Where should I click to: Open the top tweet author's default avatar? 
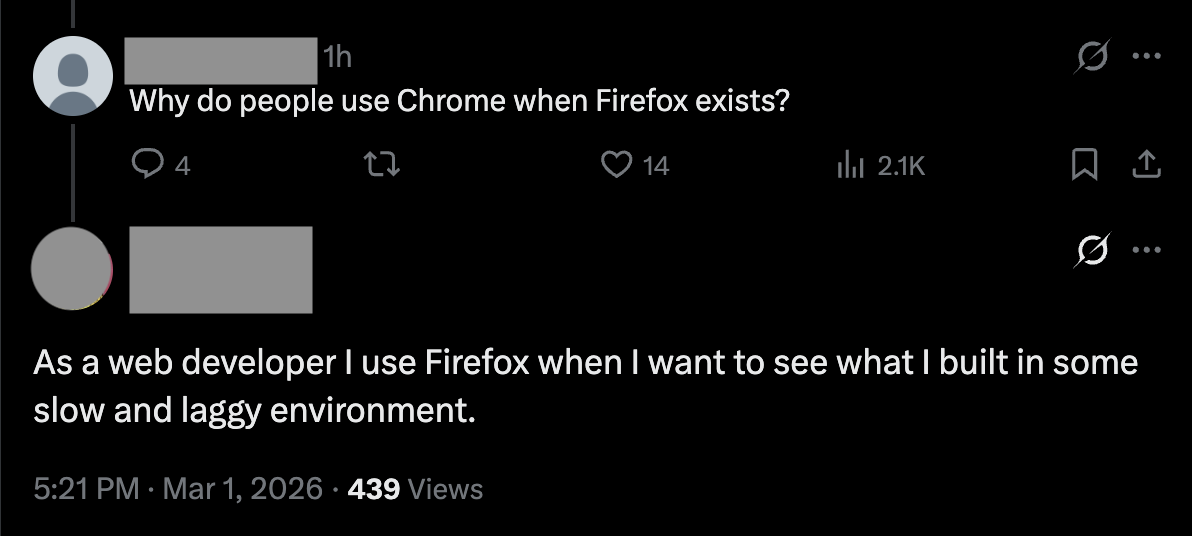coord(72,77)
